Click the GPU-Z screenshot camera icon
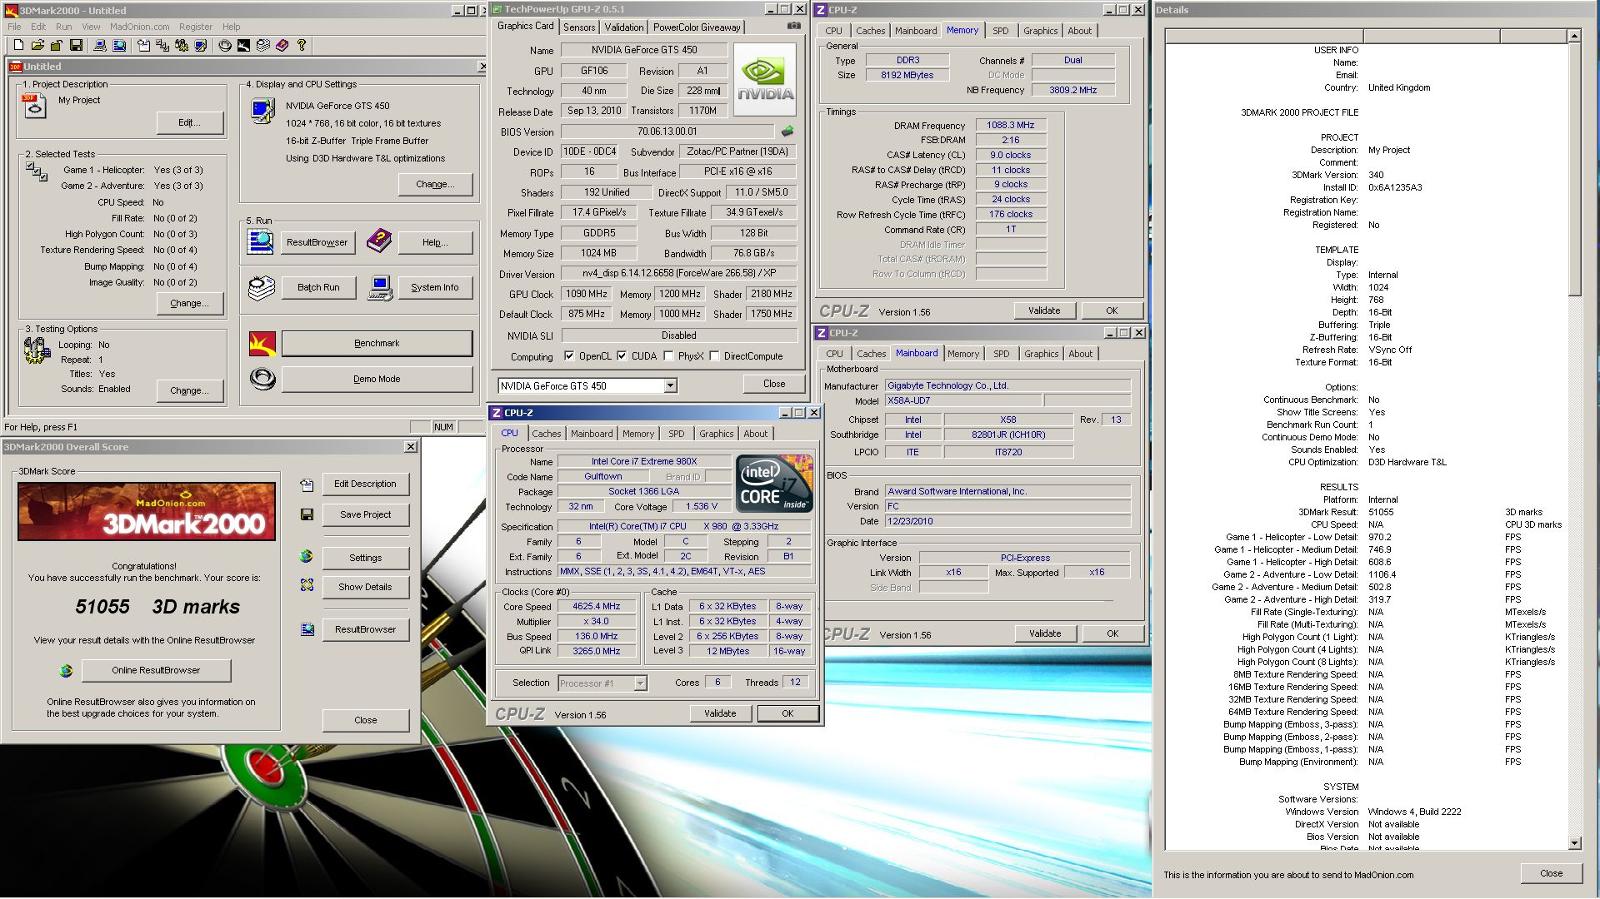 pyautogui.click(x=793, y=26)
